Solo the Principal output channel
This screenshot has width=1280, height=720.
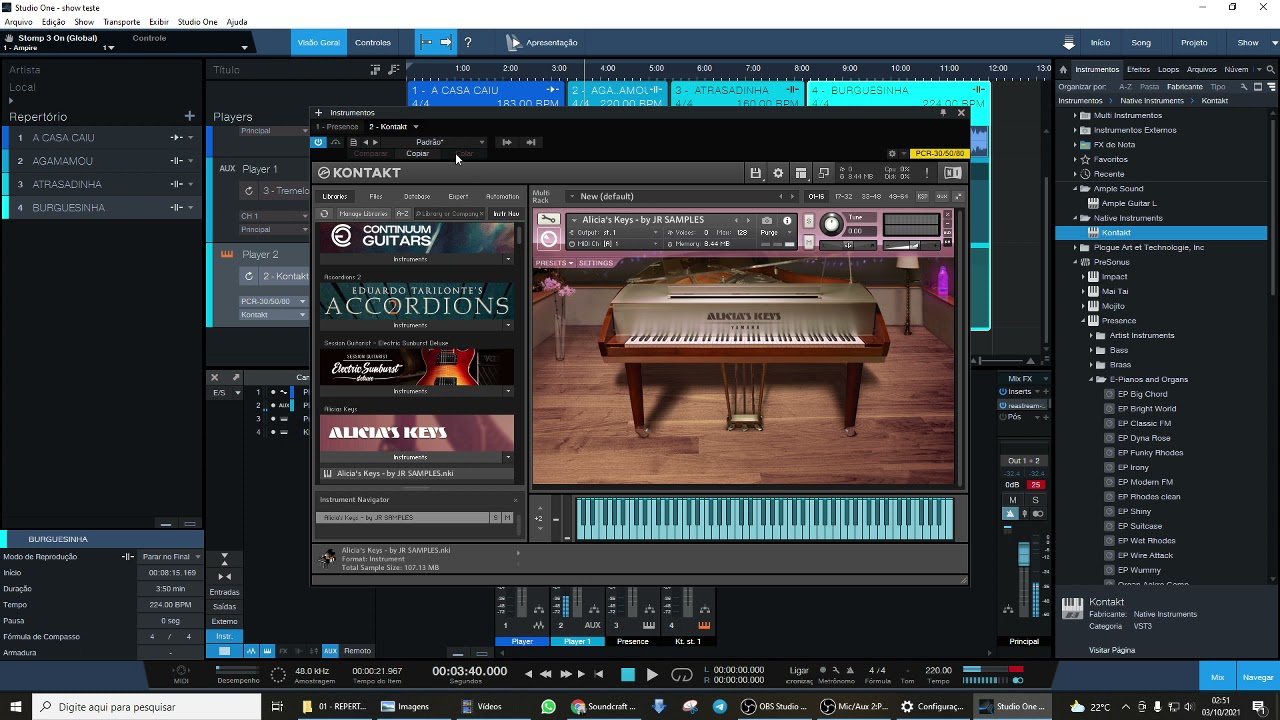1035,500
